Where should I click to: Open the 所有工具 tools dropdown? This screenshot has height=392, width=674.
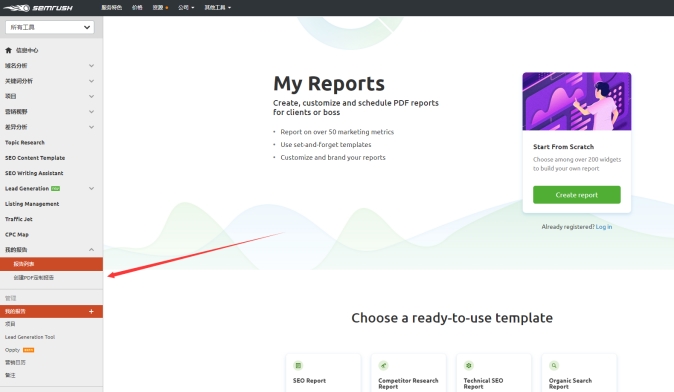[x=50, y=27]
